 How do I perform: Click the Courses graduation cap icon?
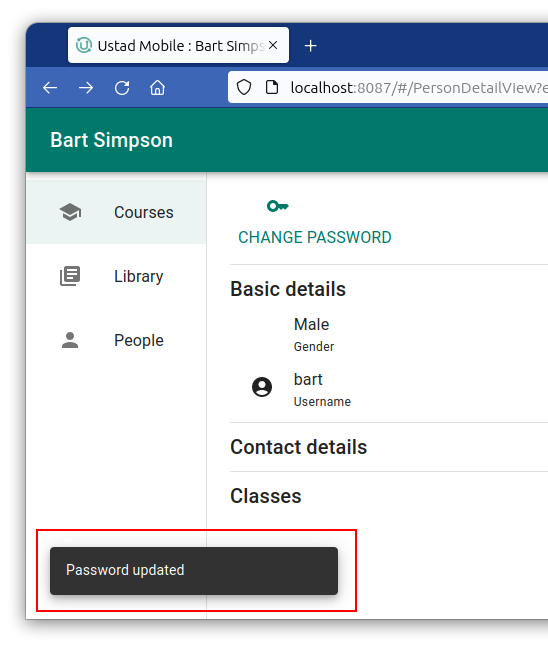tap(70, 212)
